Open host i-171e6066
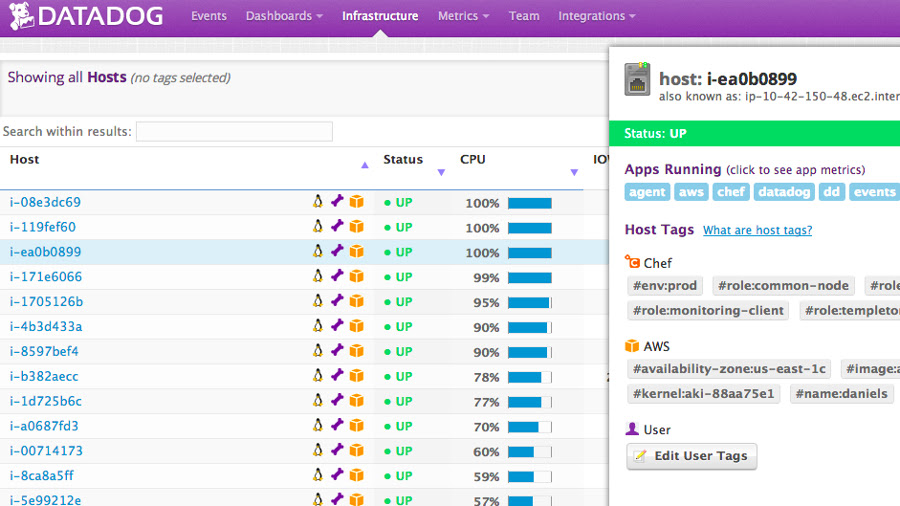900x506 pixels. pyautogui.click(x=46, y=277)
